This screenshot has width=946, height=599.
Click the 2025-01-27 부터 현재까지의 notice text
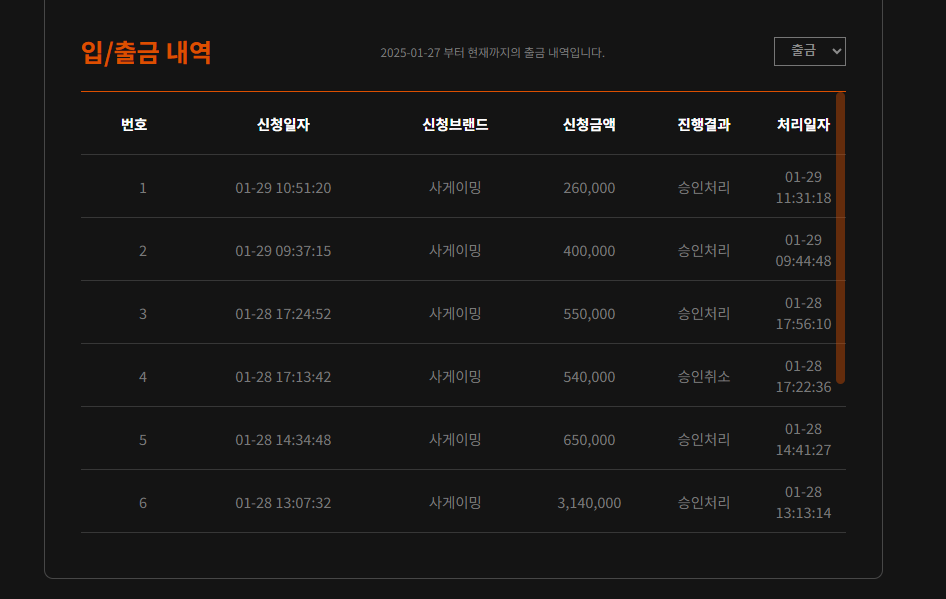492,52
